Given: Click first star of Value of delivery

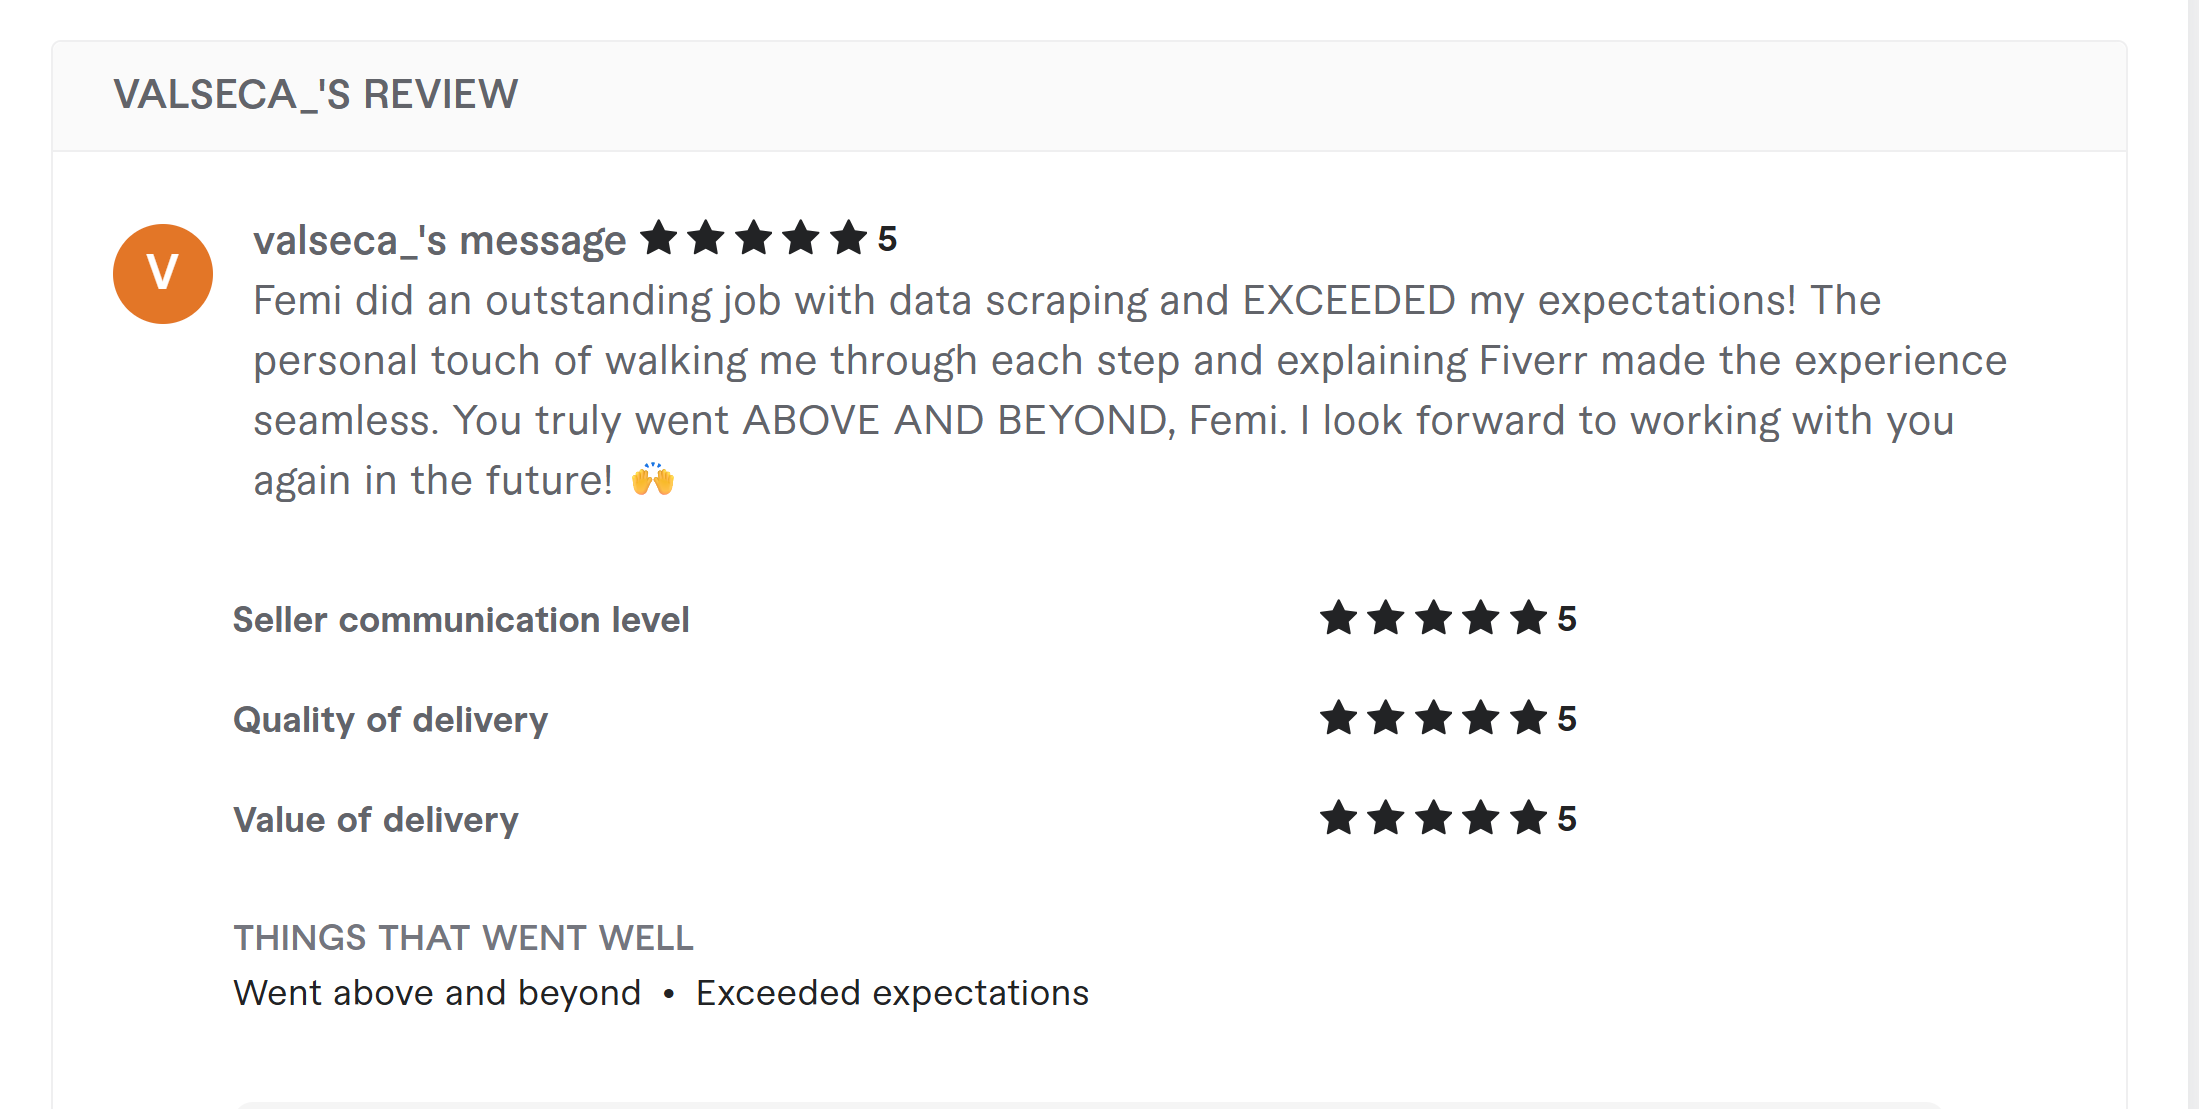Looking at the screenshot, I should [1338, 818].
